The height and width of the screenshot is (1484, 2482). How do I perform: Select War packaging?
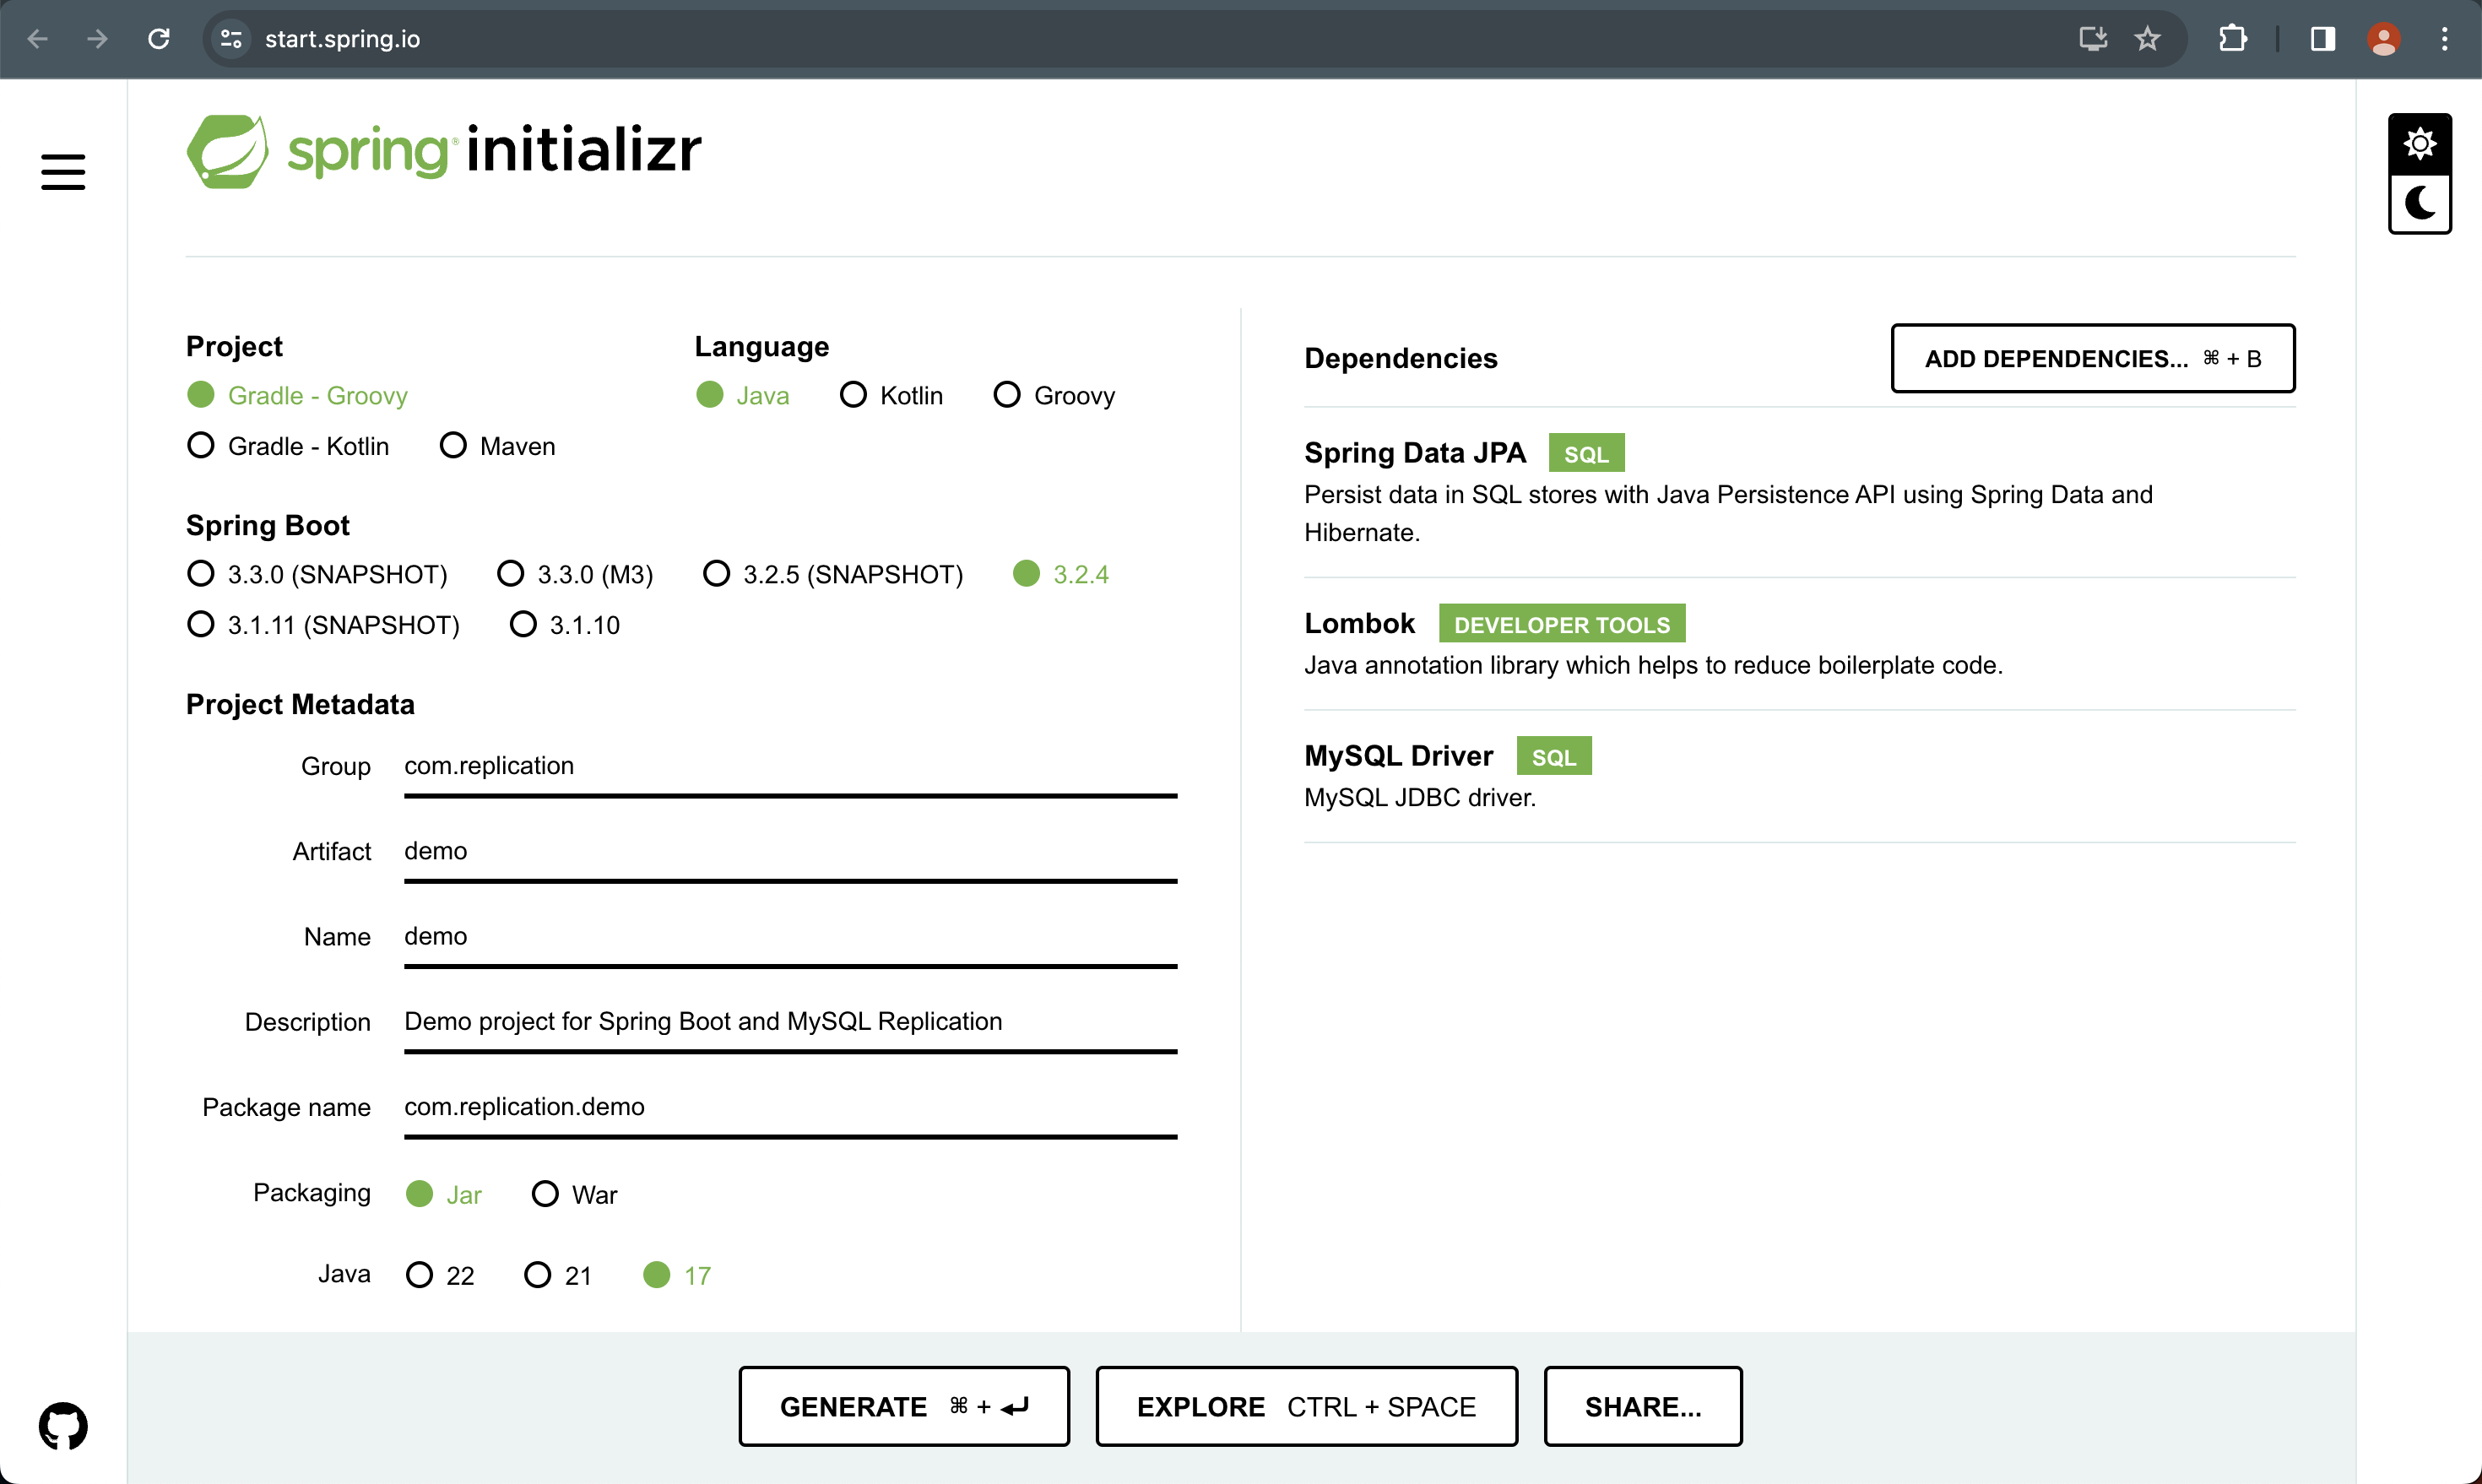[575, 1194]
